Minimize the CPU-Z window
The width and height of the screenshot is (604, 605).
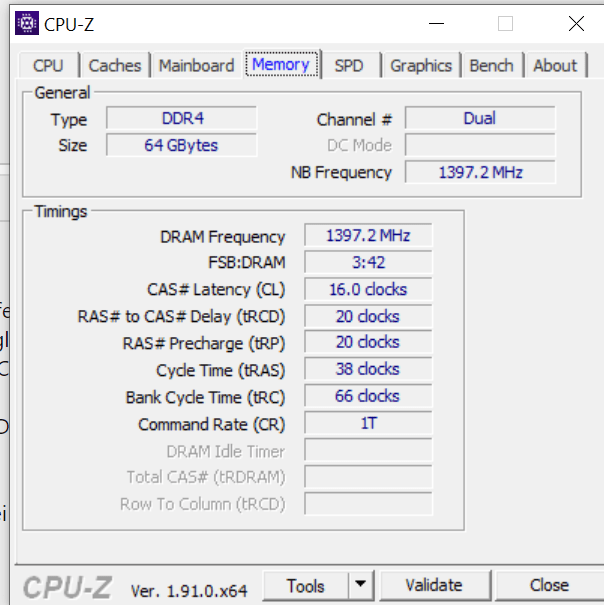pos(437,24)
